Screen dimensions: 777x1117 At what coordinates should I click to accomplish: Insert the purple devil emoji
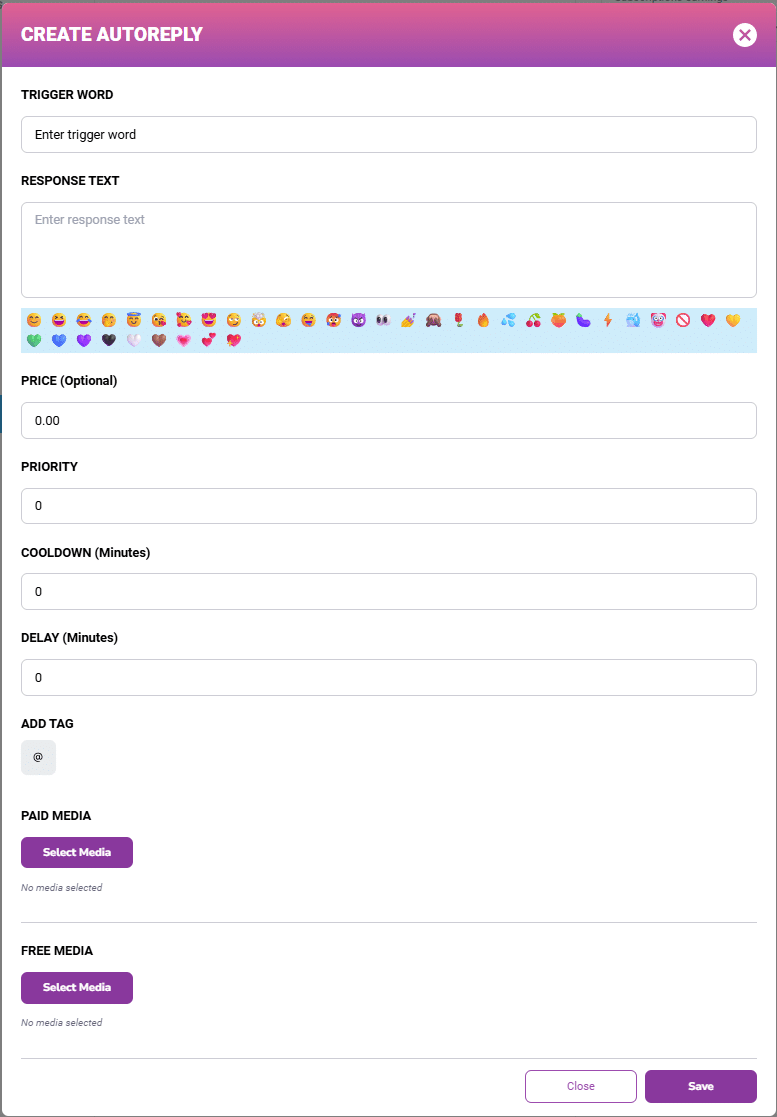click(359, 321)
